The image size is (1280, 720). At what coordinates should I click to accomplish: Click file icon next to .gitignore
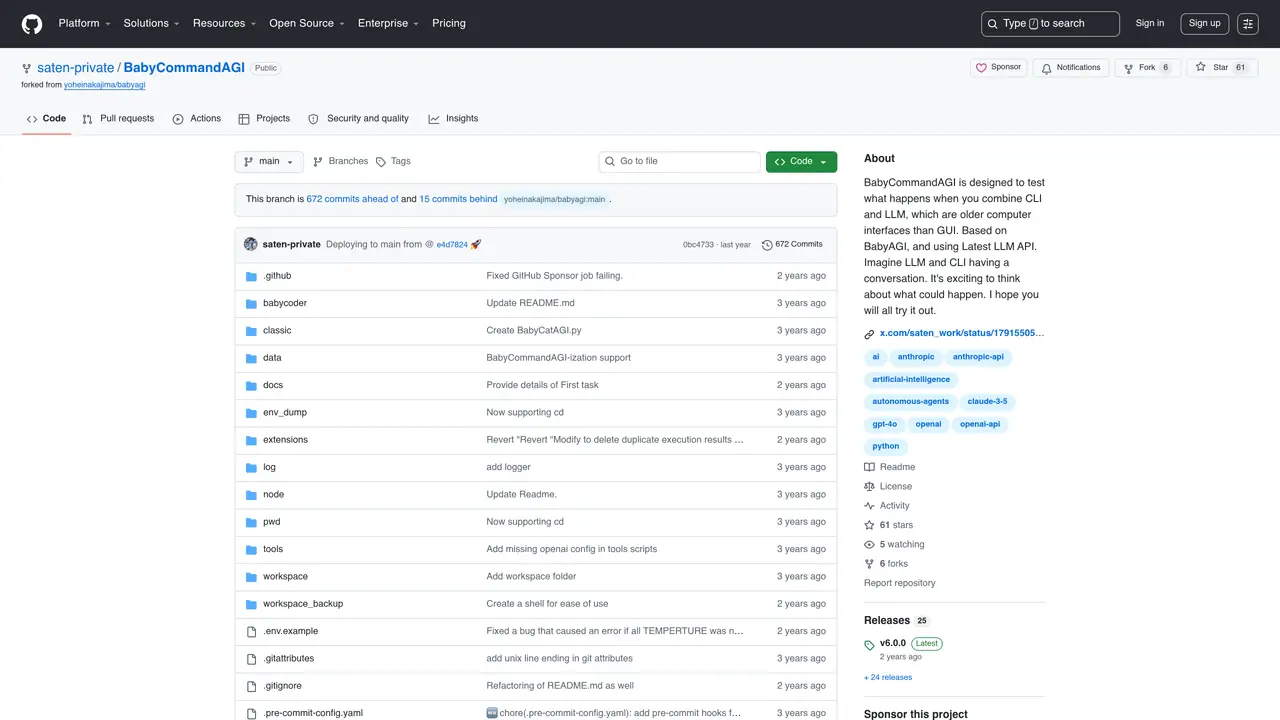pos(252,686)
